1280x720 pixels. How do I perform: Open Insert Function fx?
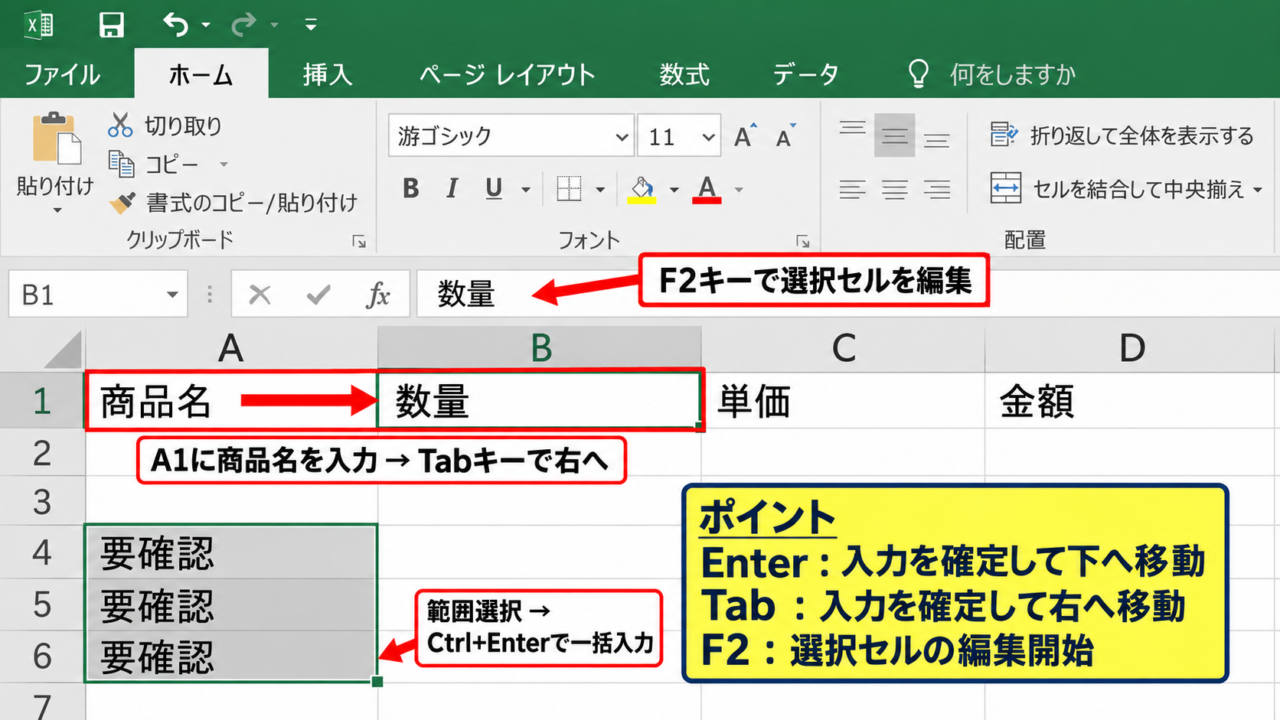click(x=378, y=295)
